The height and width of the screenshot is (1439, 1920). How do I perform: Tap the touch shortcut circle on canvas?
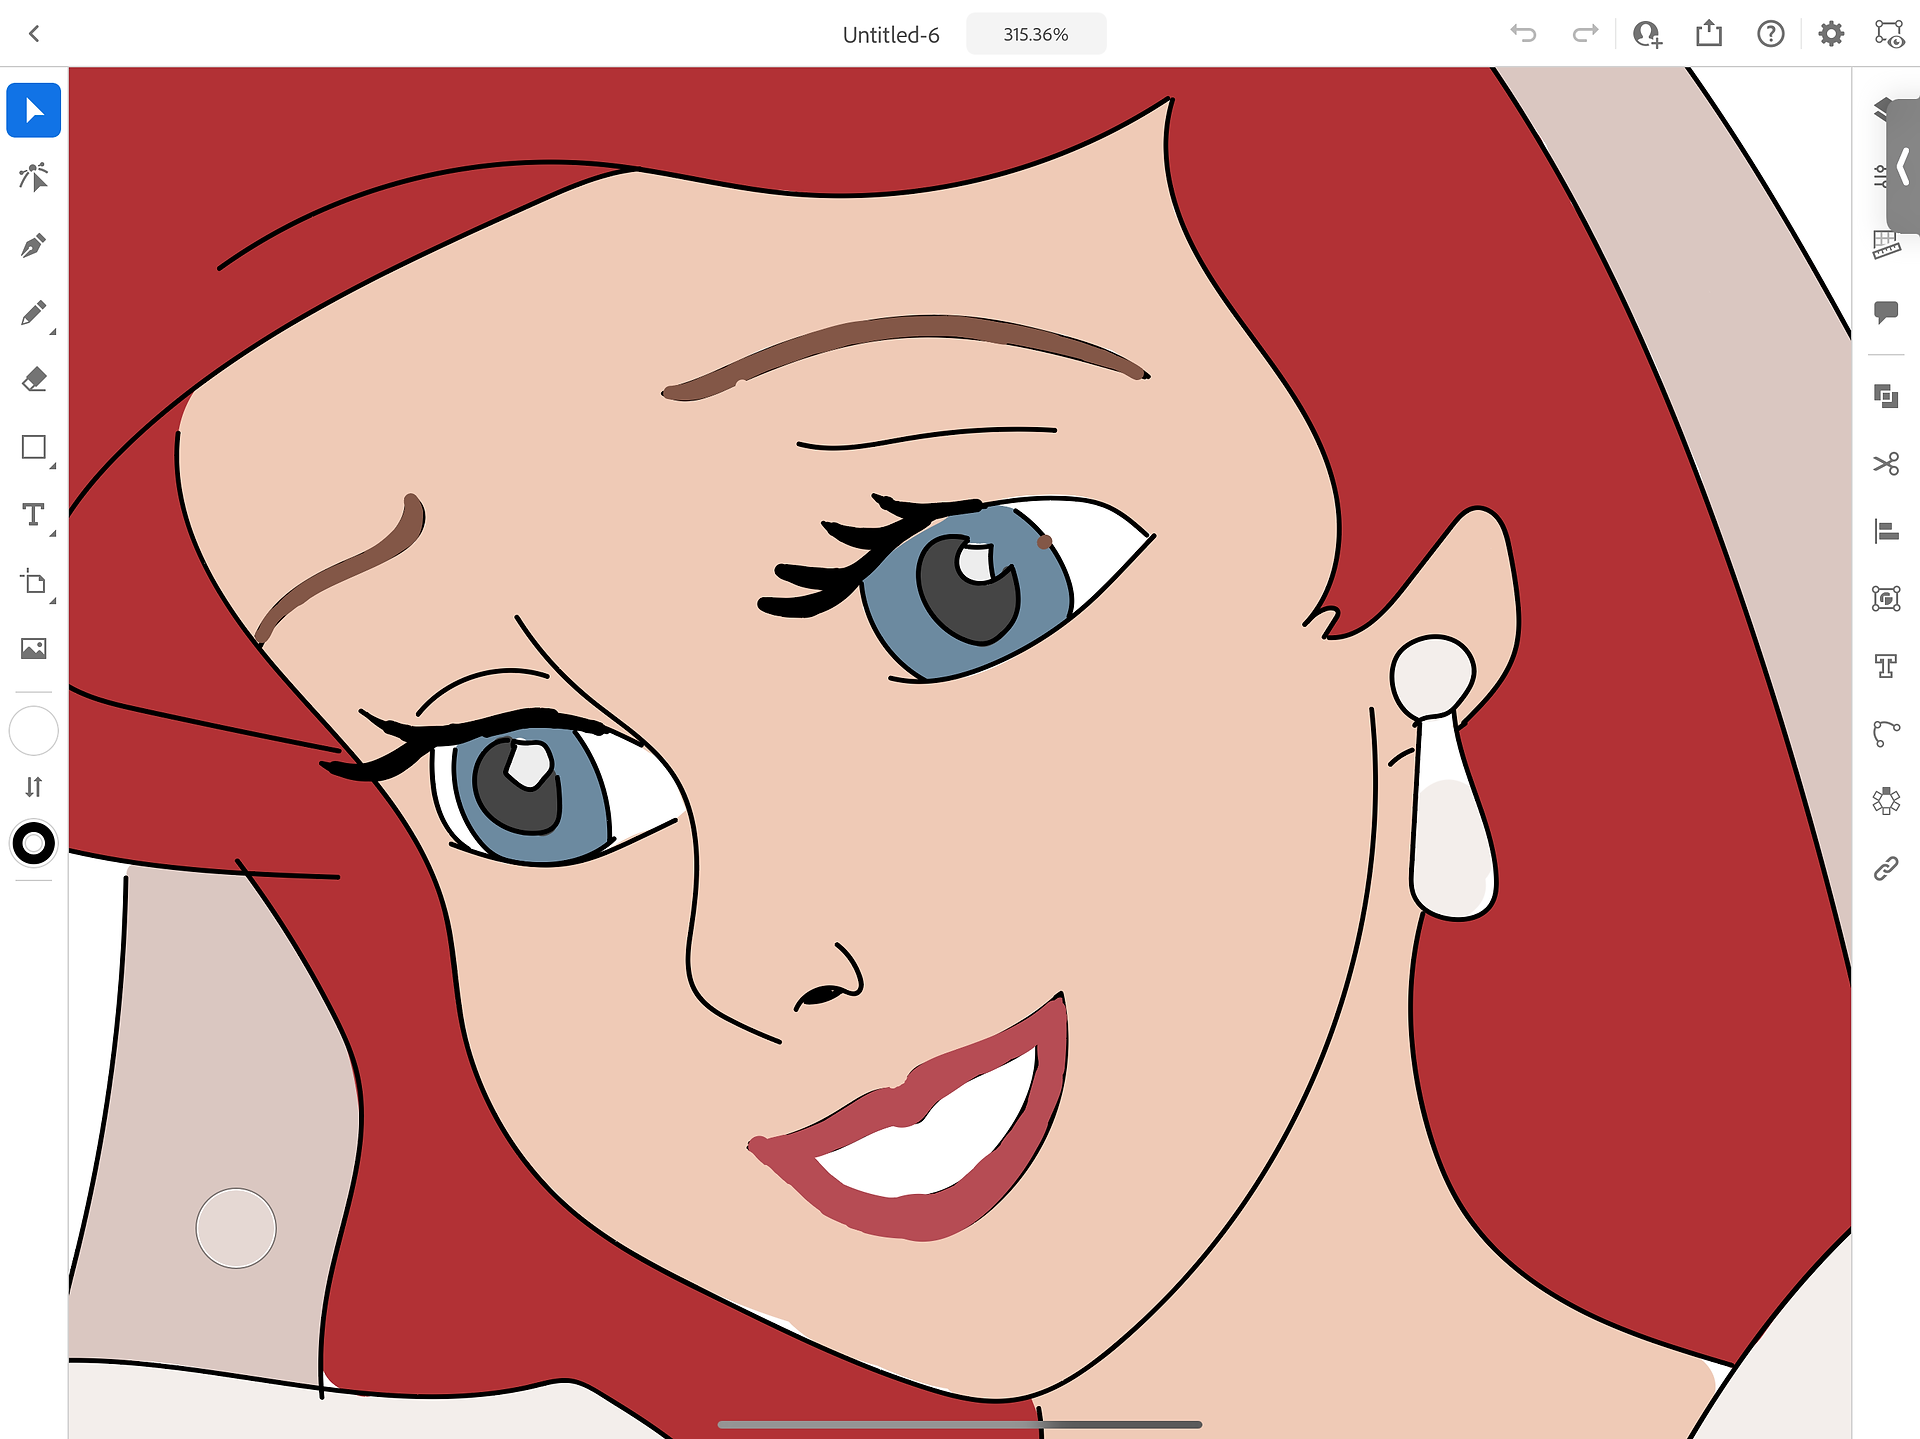tap(236, 1228)
